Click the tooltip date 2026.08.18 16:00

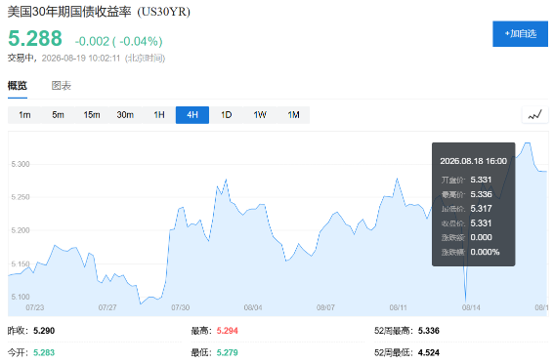473,161
